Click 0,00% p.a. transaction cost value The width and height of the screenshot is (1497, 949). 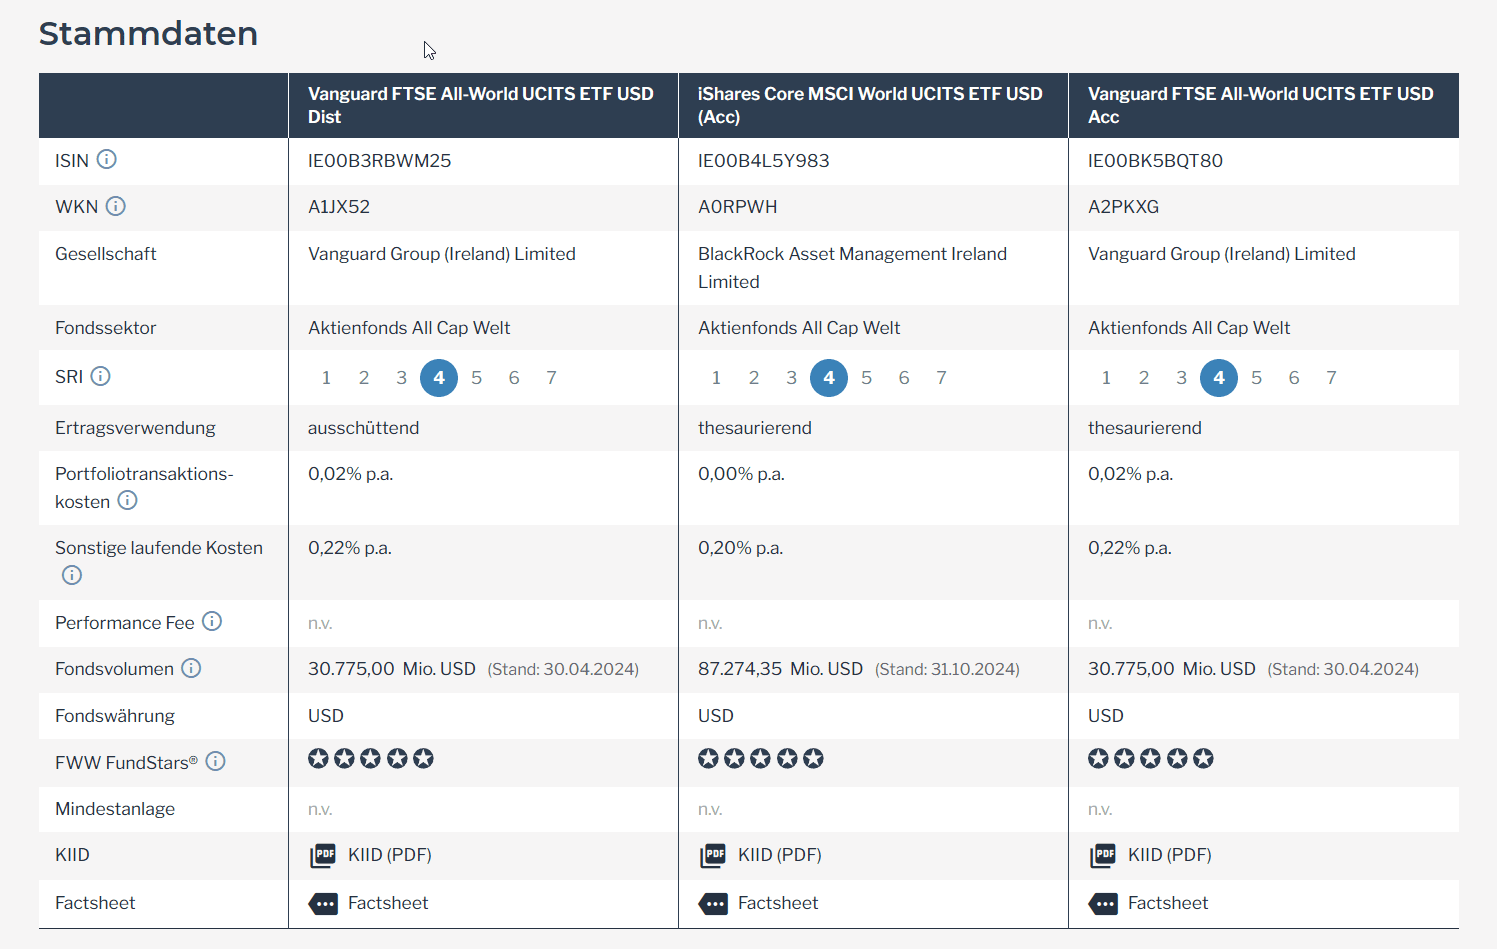click(x=741, y=474)
